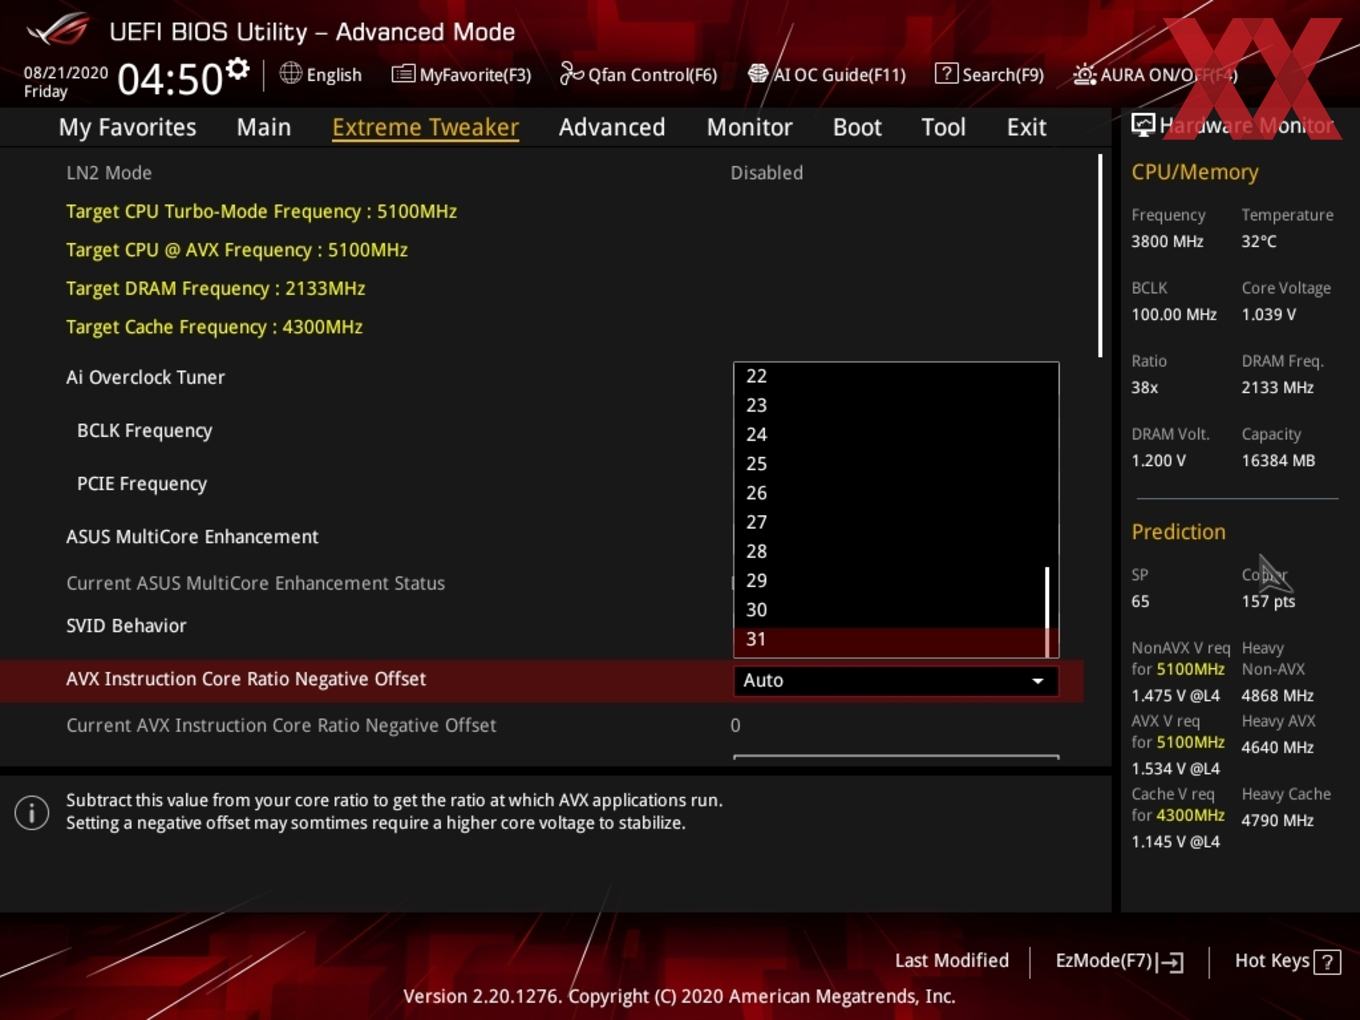Viewport: 1360px width, 1020px height.
Task: Click the globe language icon
Action: coord(290,73)
